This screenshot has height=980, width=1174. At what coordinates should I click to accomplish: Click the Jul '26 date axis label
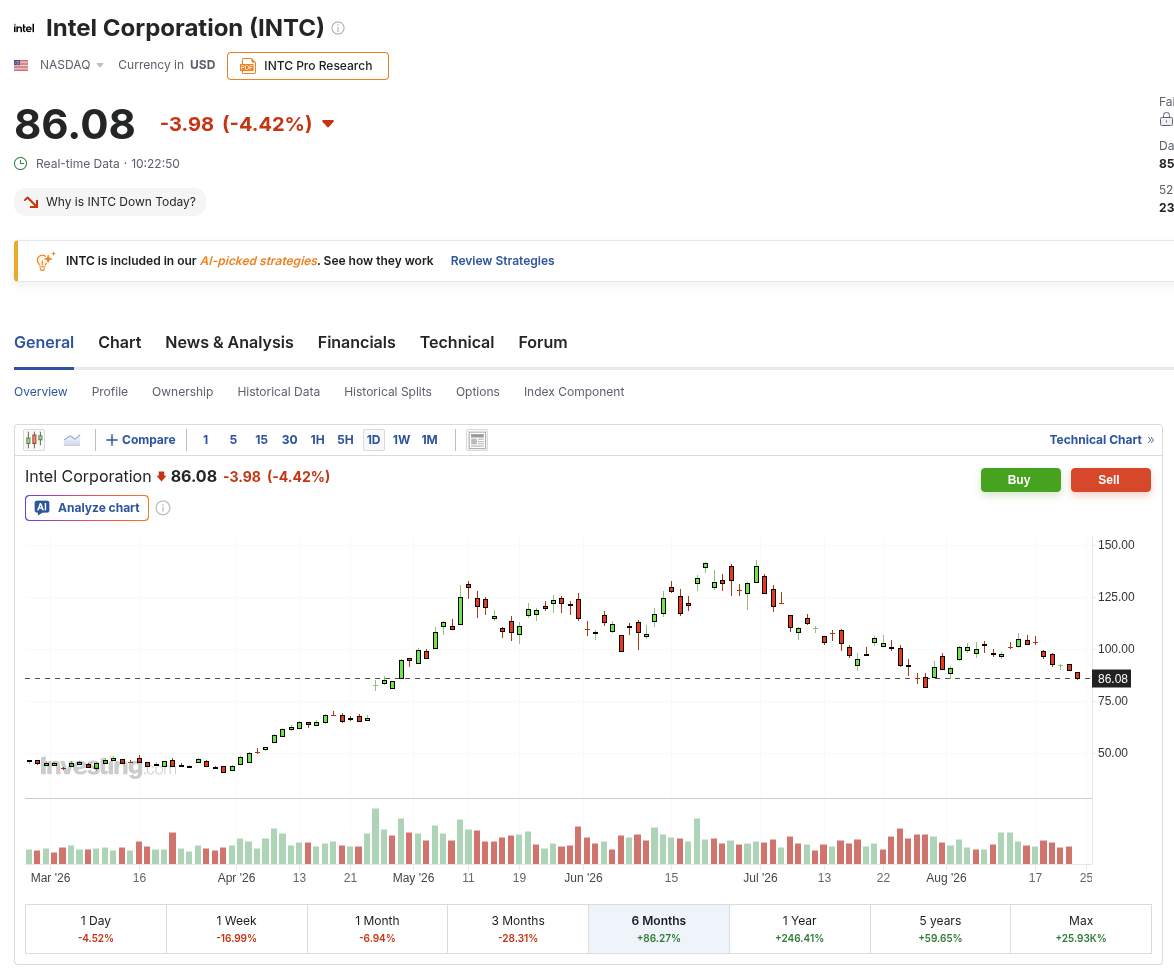[760, 877]
